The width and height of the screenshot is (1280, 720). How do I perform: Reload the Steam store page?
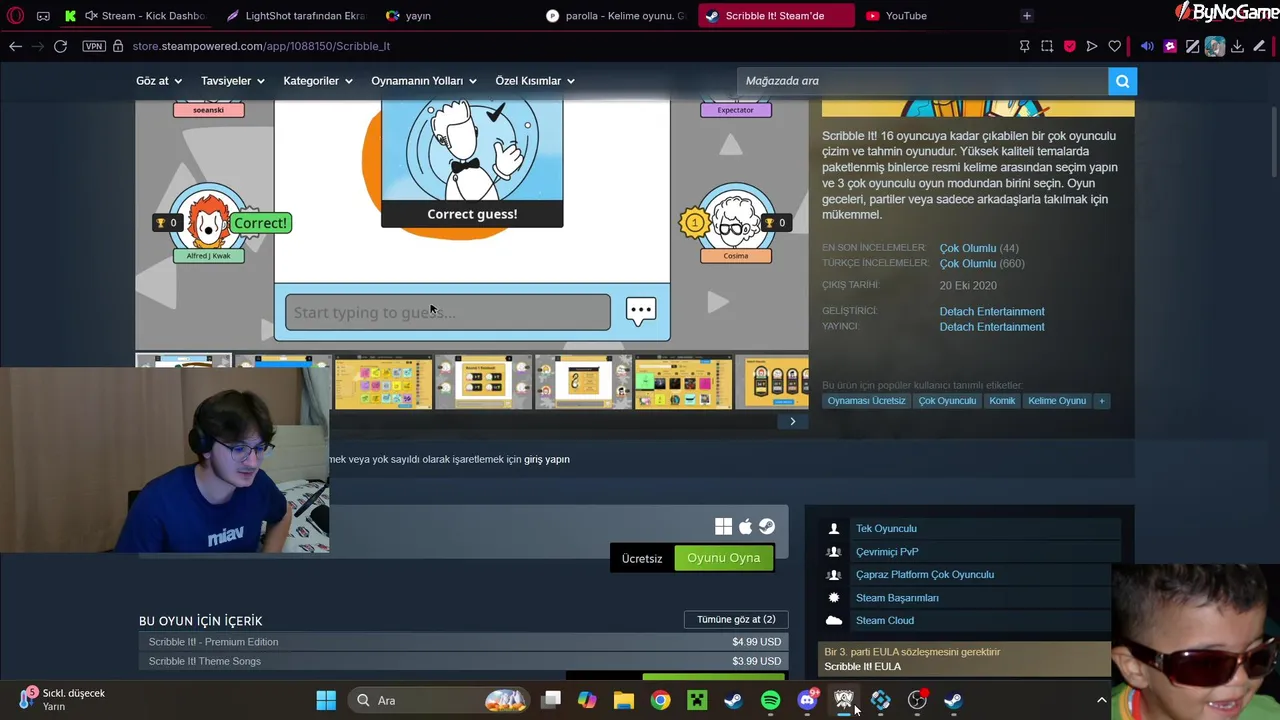60,46
